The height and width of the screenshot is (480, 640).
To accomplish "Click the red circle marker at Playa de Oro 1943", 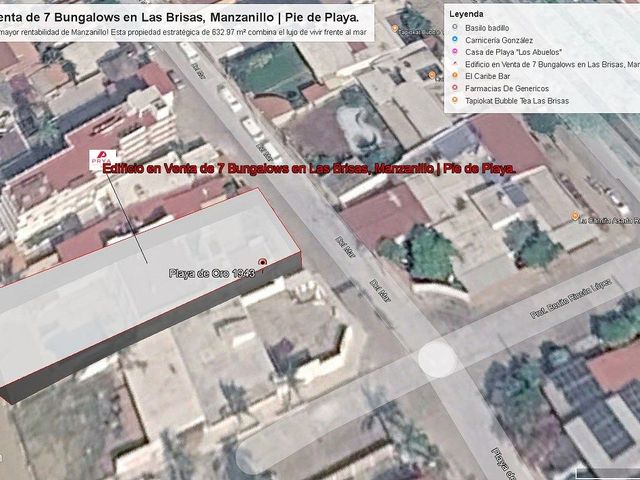I will (262, 262).
